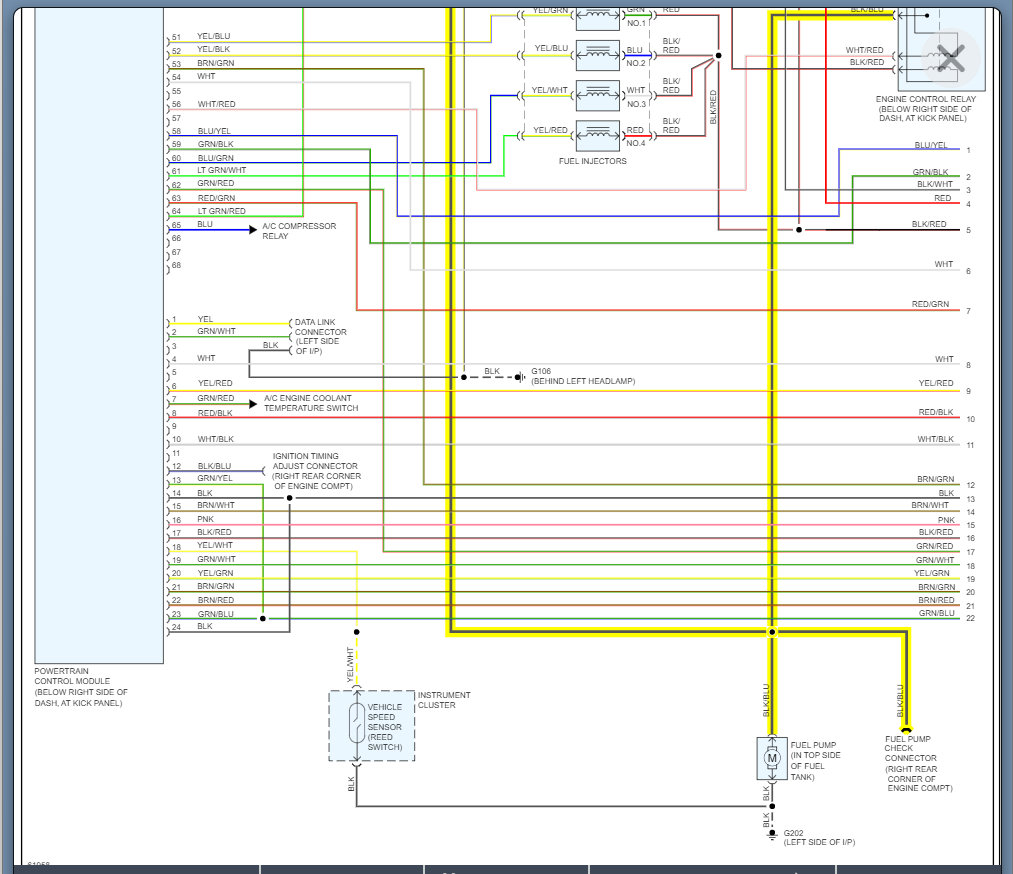Select the Engine Control Relay label
1013x874 pixels.
[x=925, y=109]
